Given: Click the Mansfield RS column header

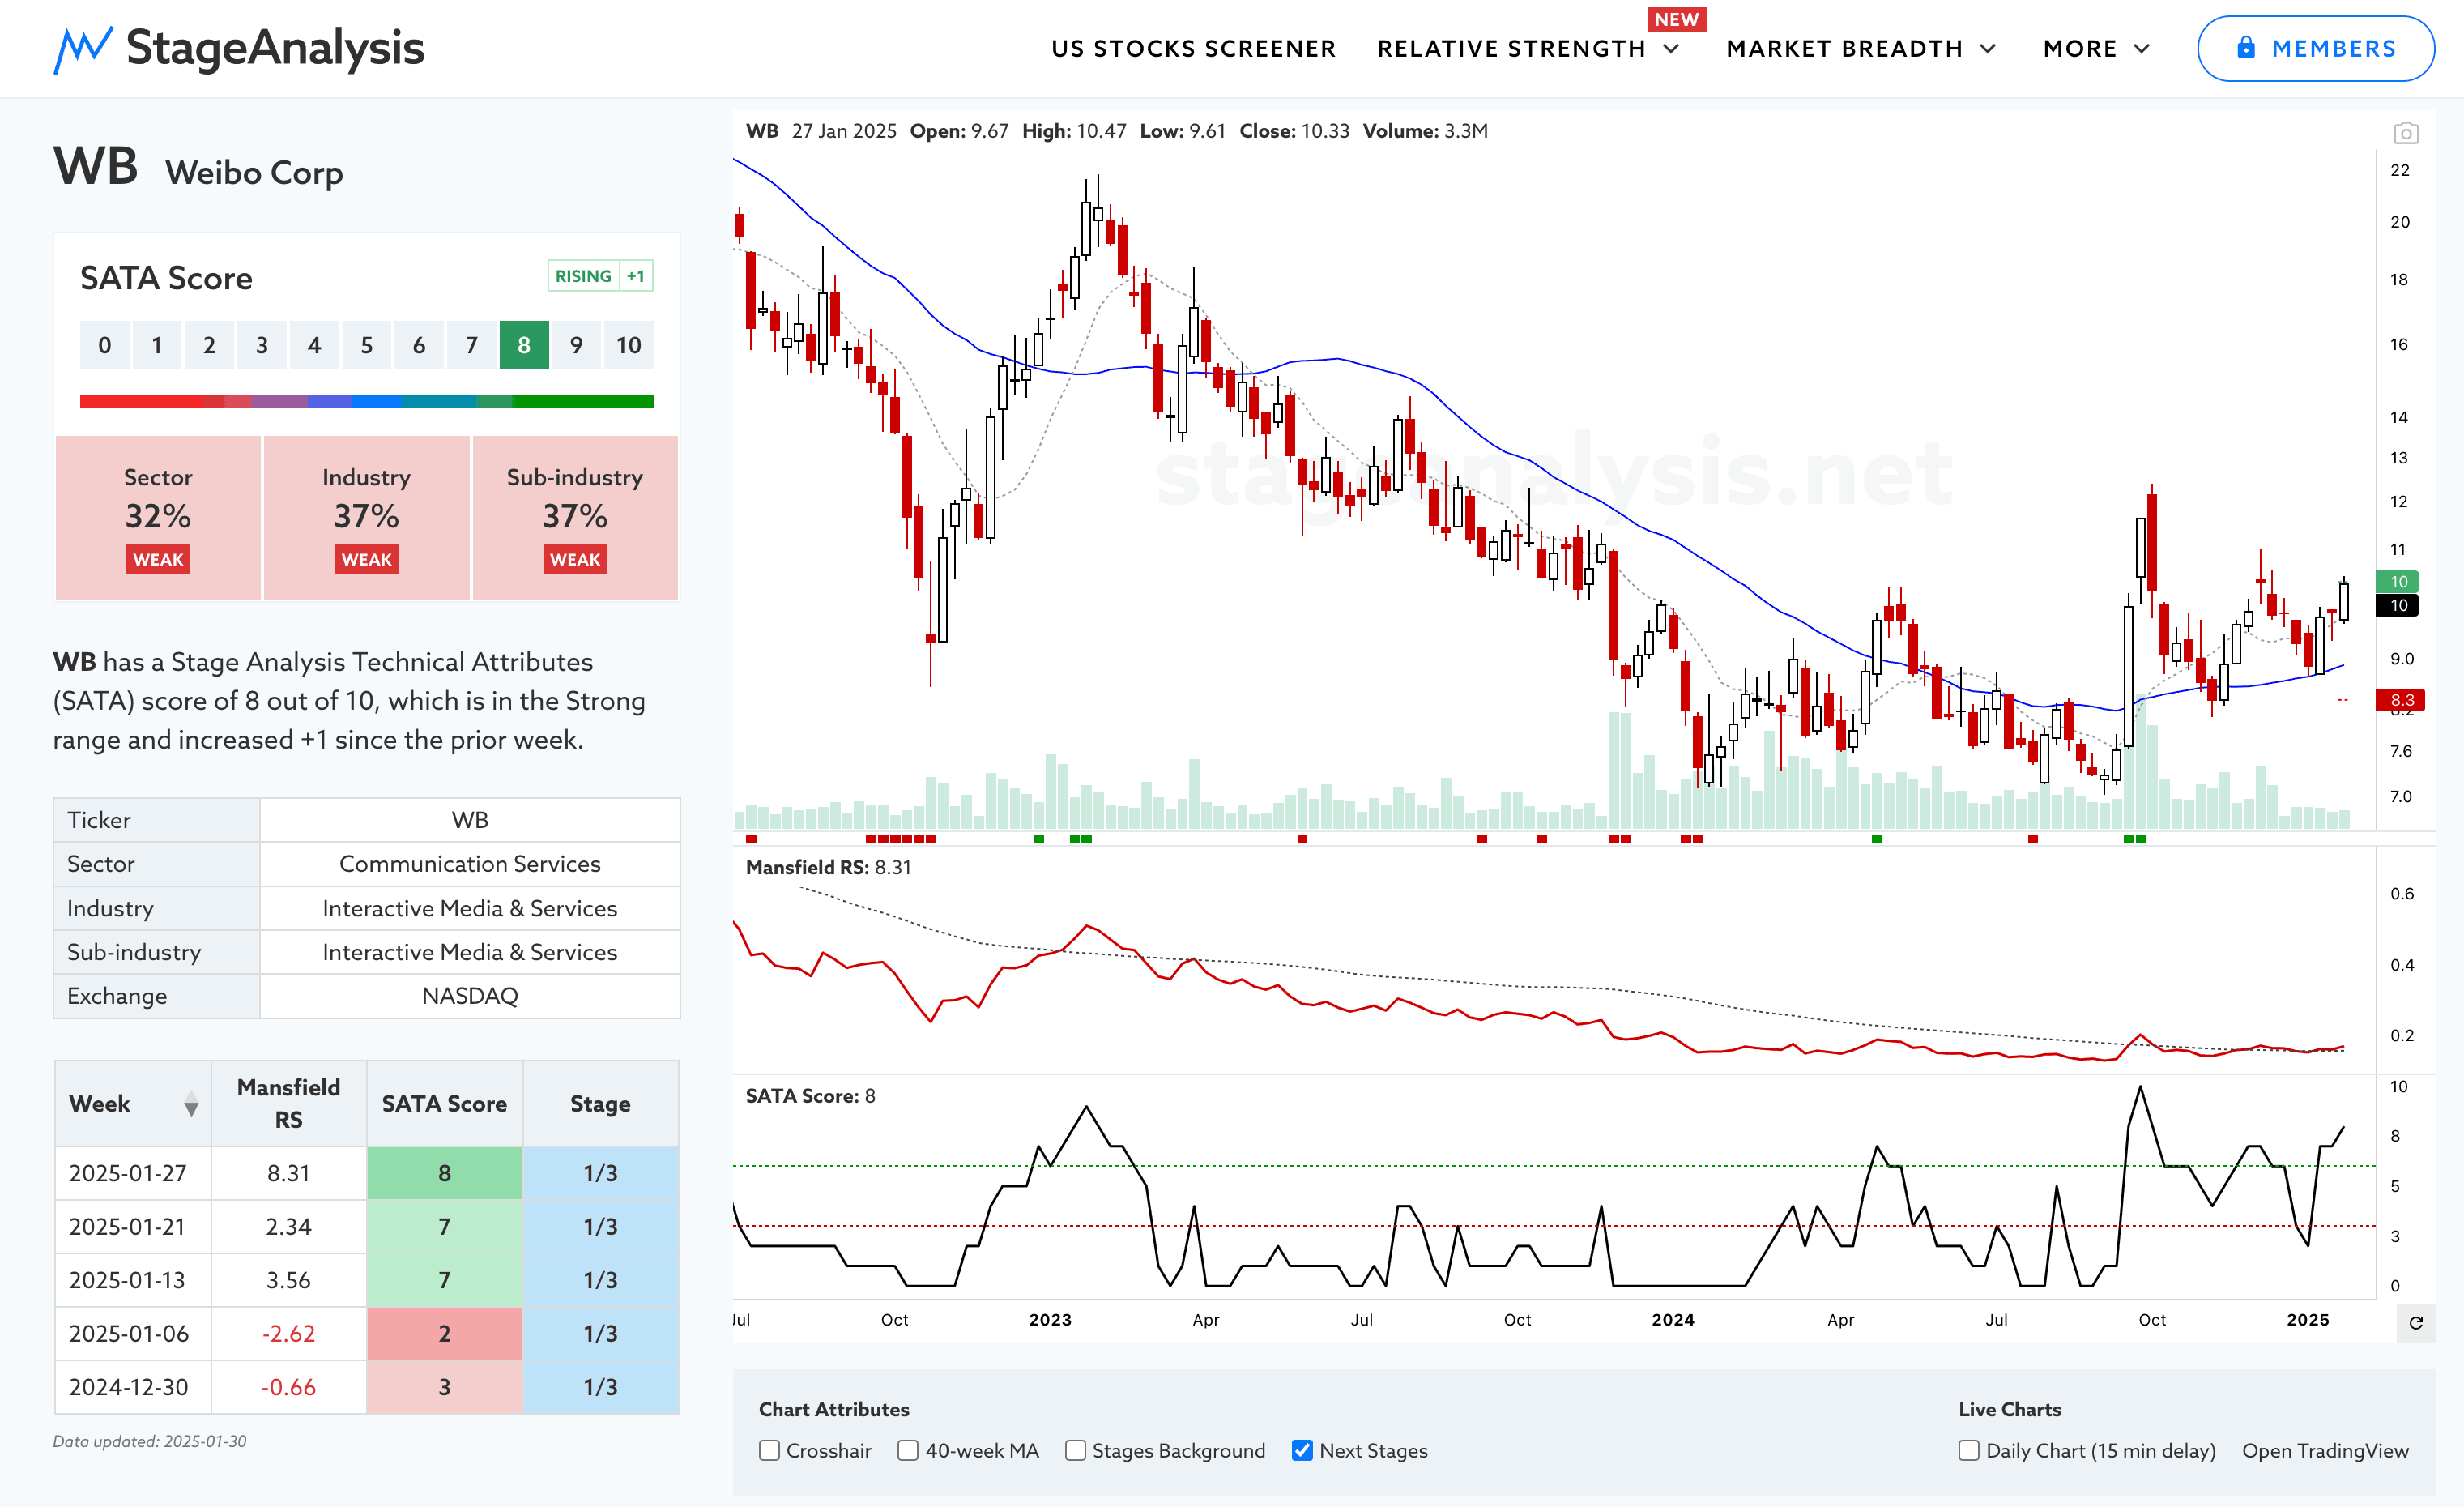Looking at the screenshot, I should 288,1103.
